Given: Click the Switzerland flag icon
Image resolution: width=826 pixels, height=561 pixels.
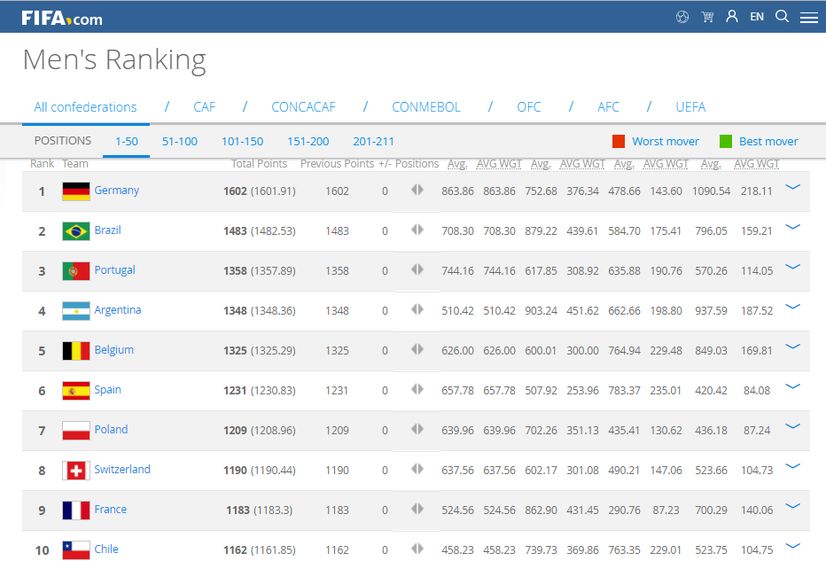Looking at the screenshot, I should [76, 470].
